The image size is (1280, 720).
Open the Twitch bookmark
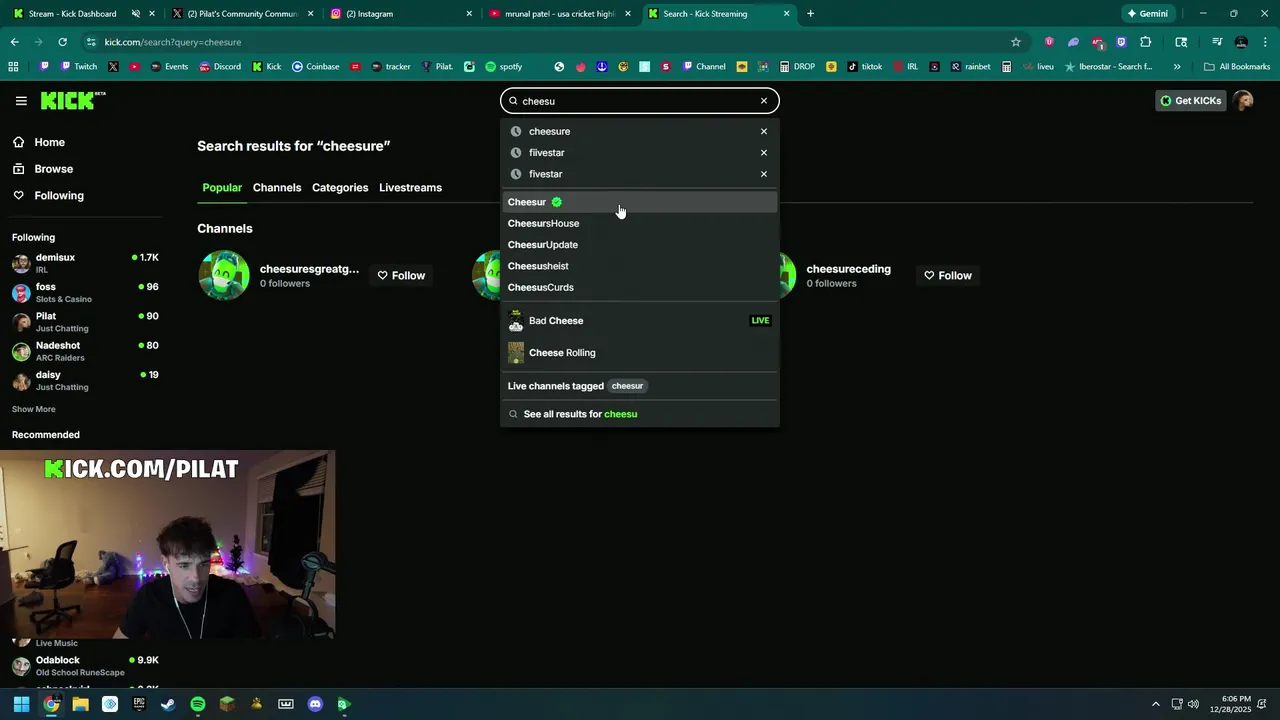pos(79,67)
